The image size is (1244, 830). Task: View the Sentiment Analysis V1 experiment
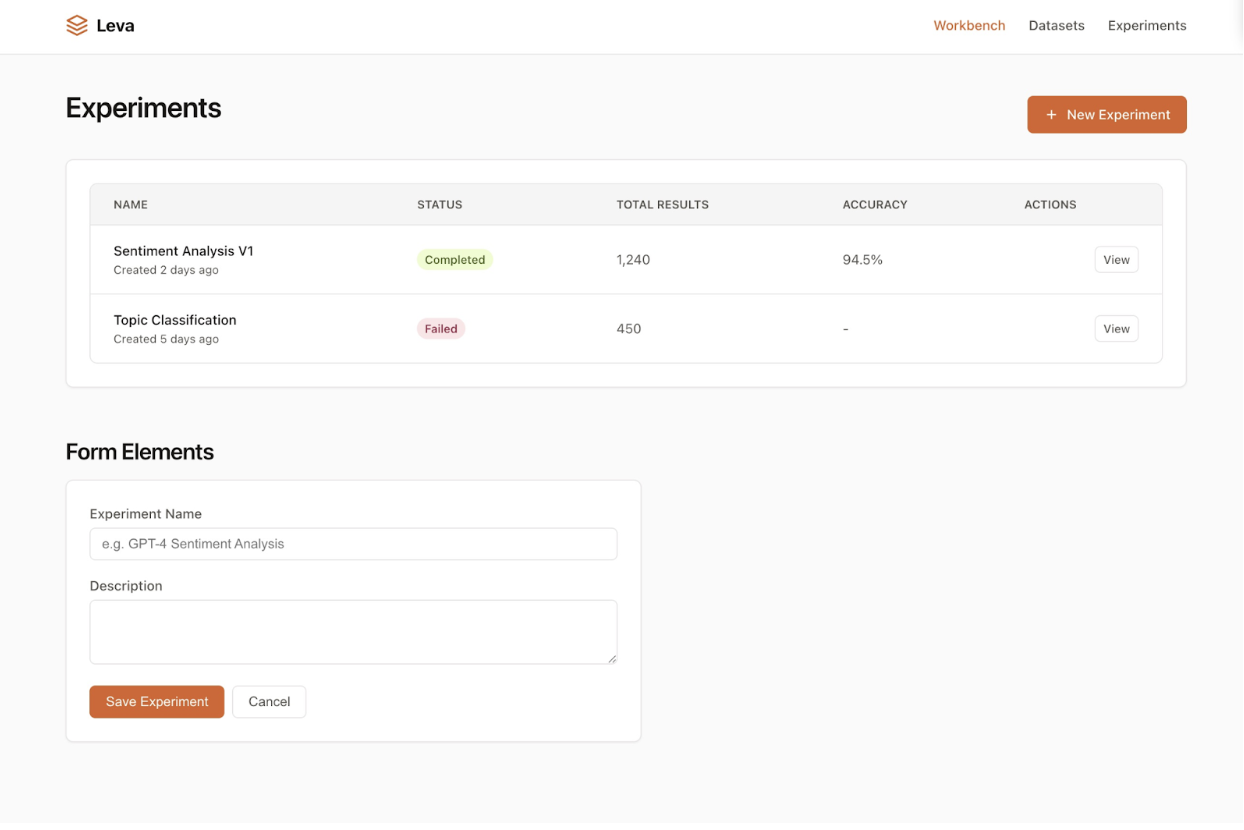(1116, 260)
